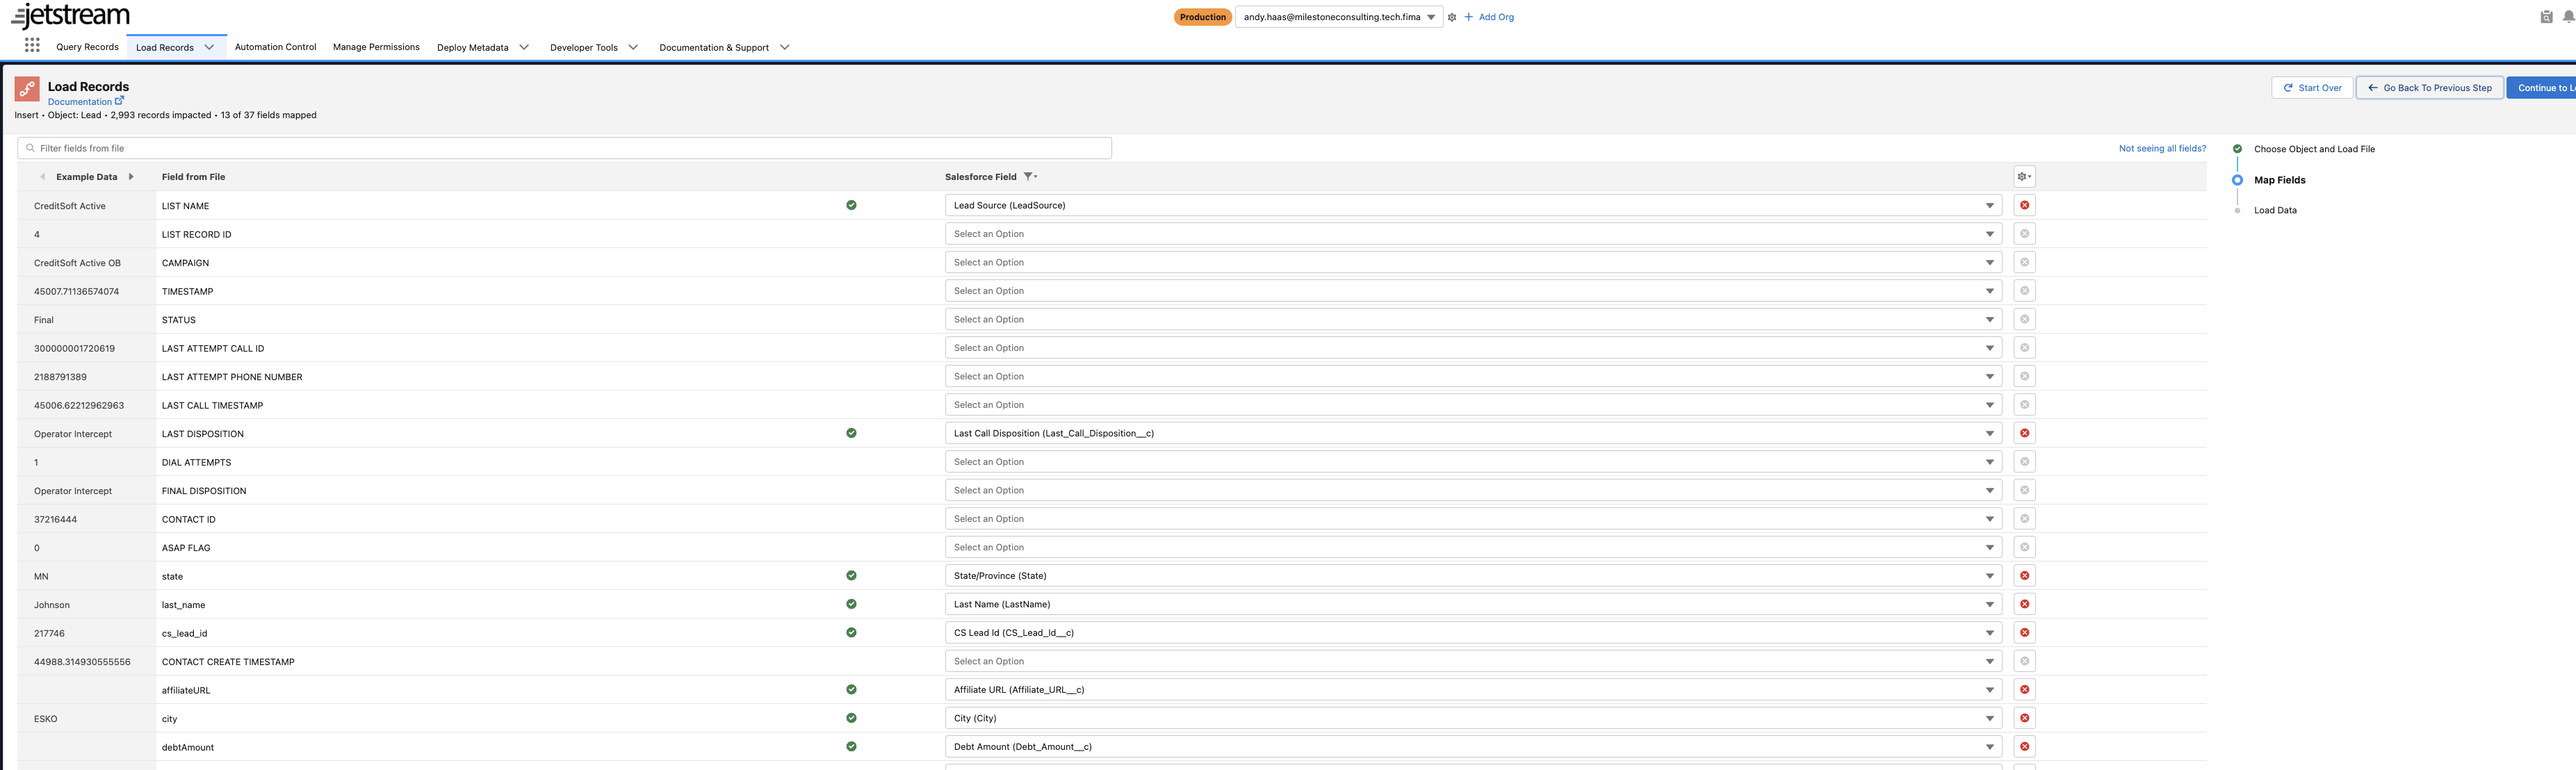
Task: Click the Map Fields step progress indicator
Action: coord(2237,180)
